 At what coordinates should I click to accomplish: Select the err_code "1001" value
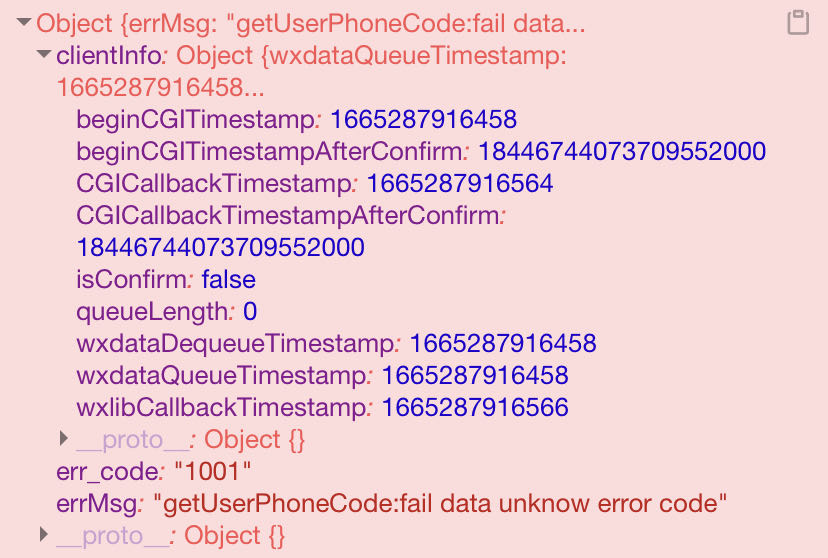coord(212,471)
